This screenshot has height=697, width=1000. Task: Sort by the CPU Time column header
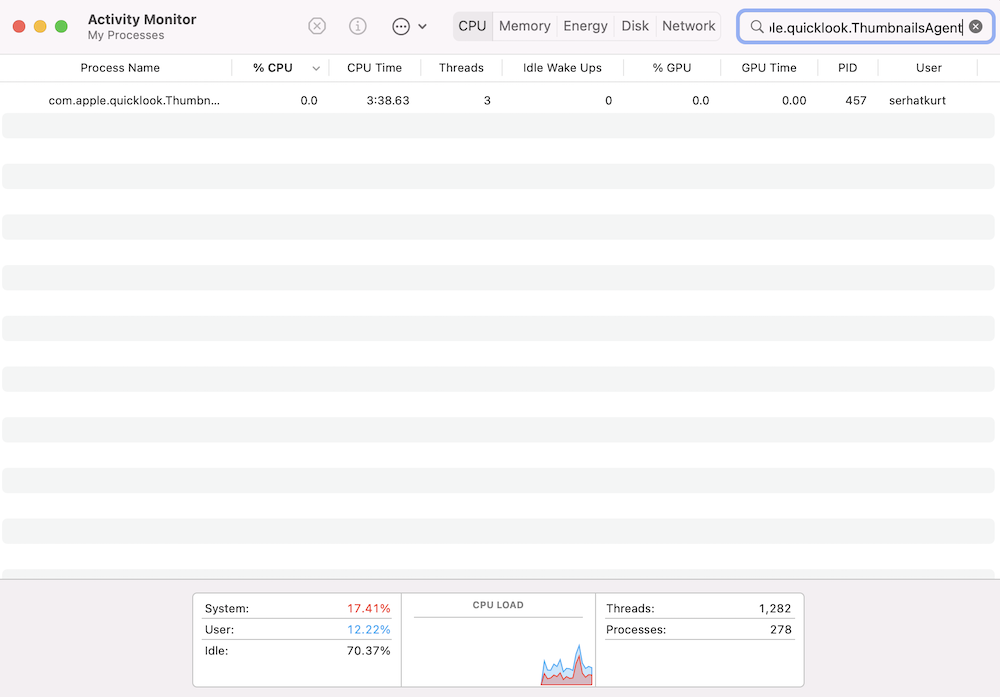(374, 68)
